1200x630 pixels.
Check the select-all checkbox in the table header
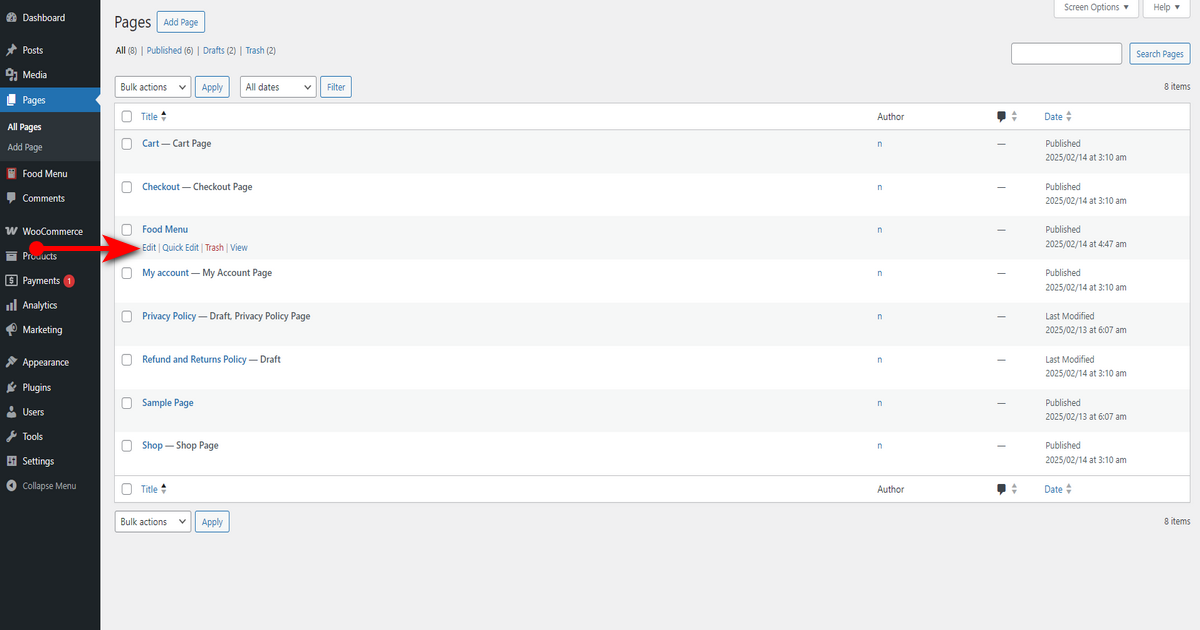(x=127, y=117)
